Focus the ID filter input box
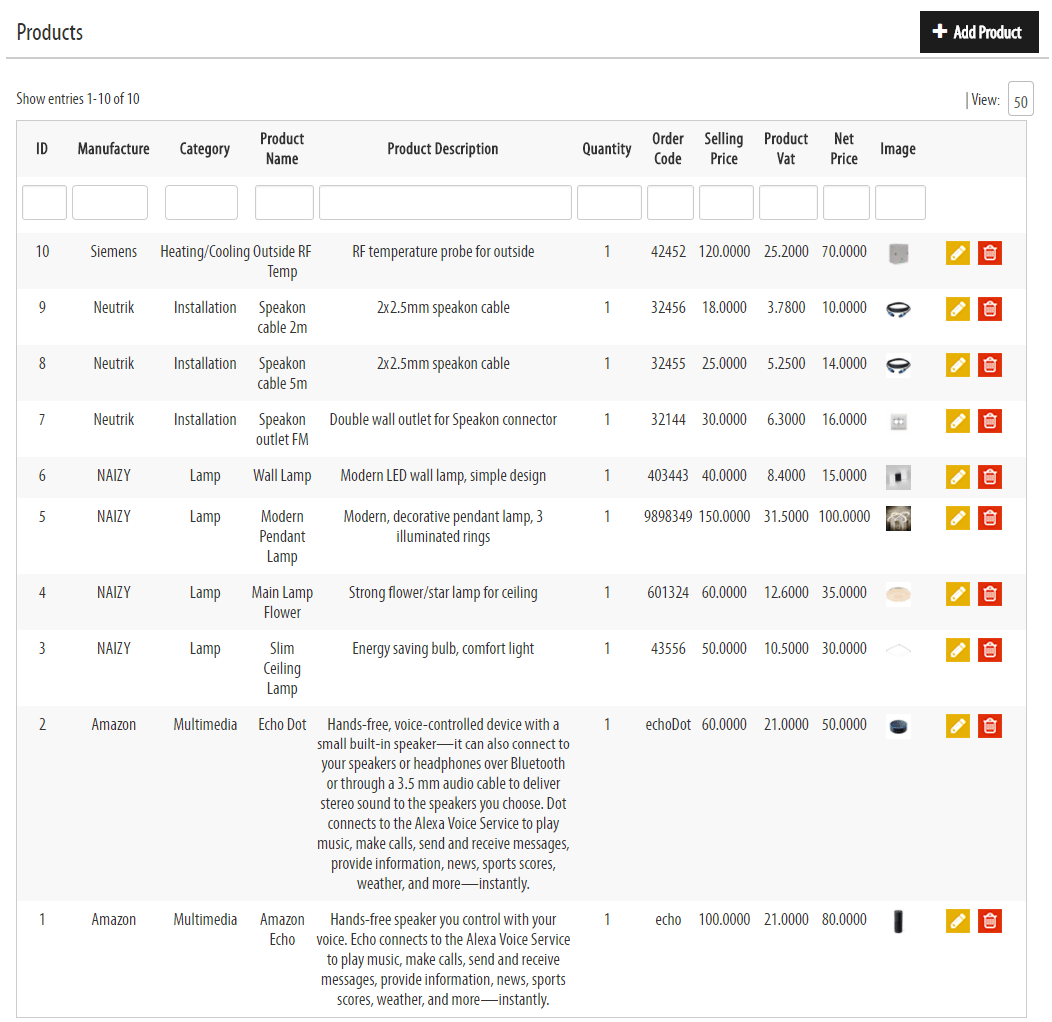Viewport: 1052px width, 1022px height. click(44, 202)
